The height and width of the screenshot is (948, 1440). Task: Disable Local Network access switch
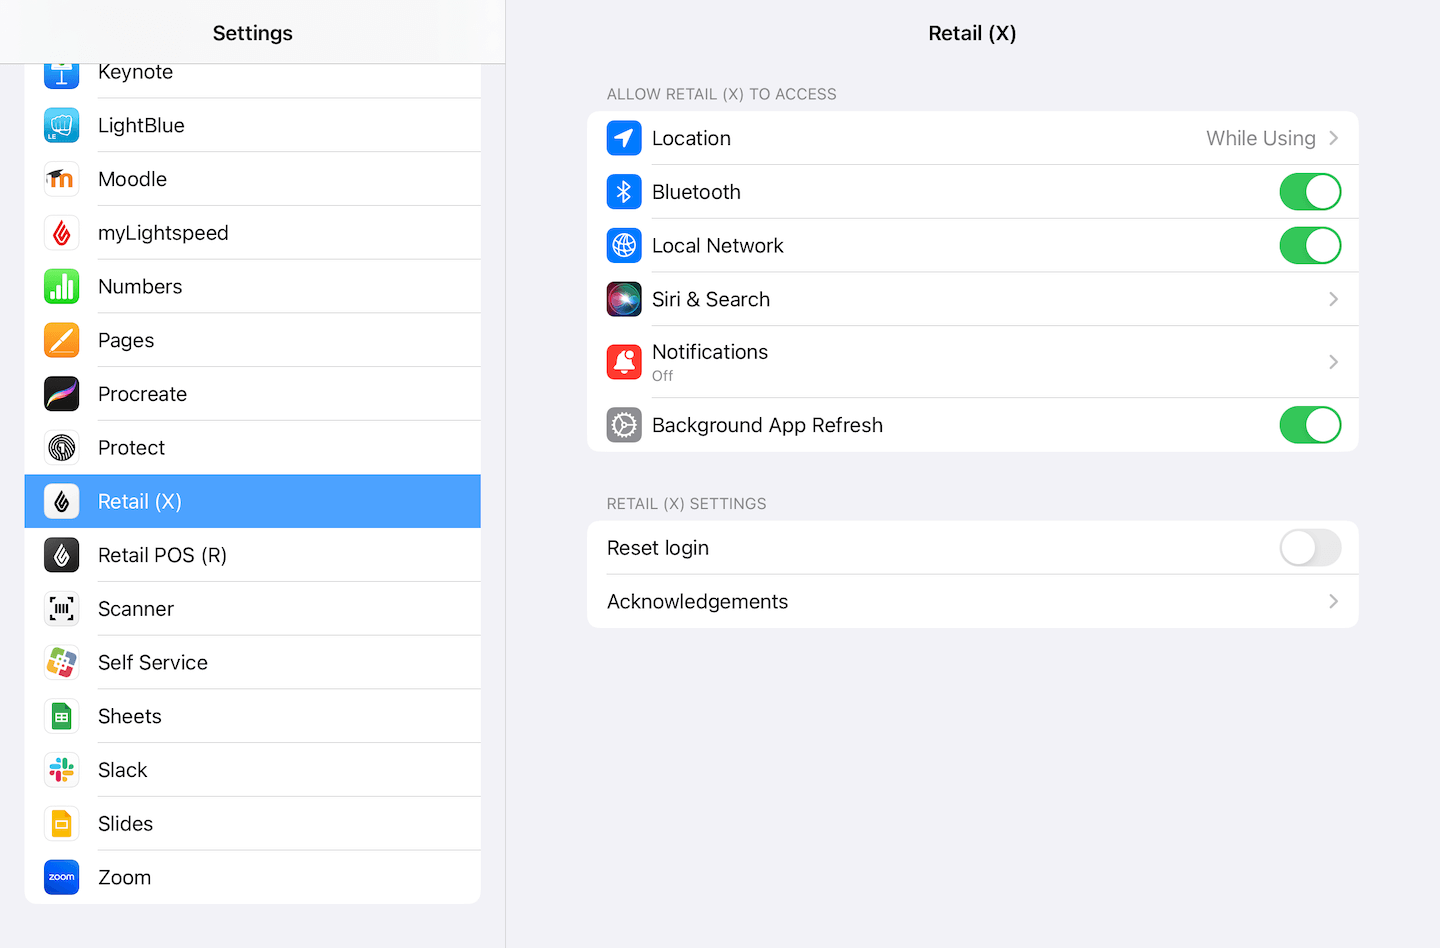[x=1310, y=245]
